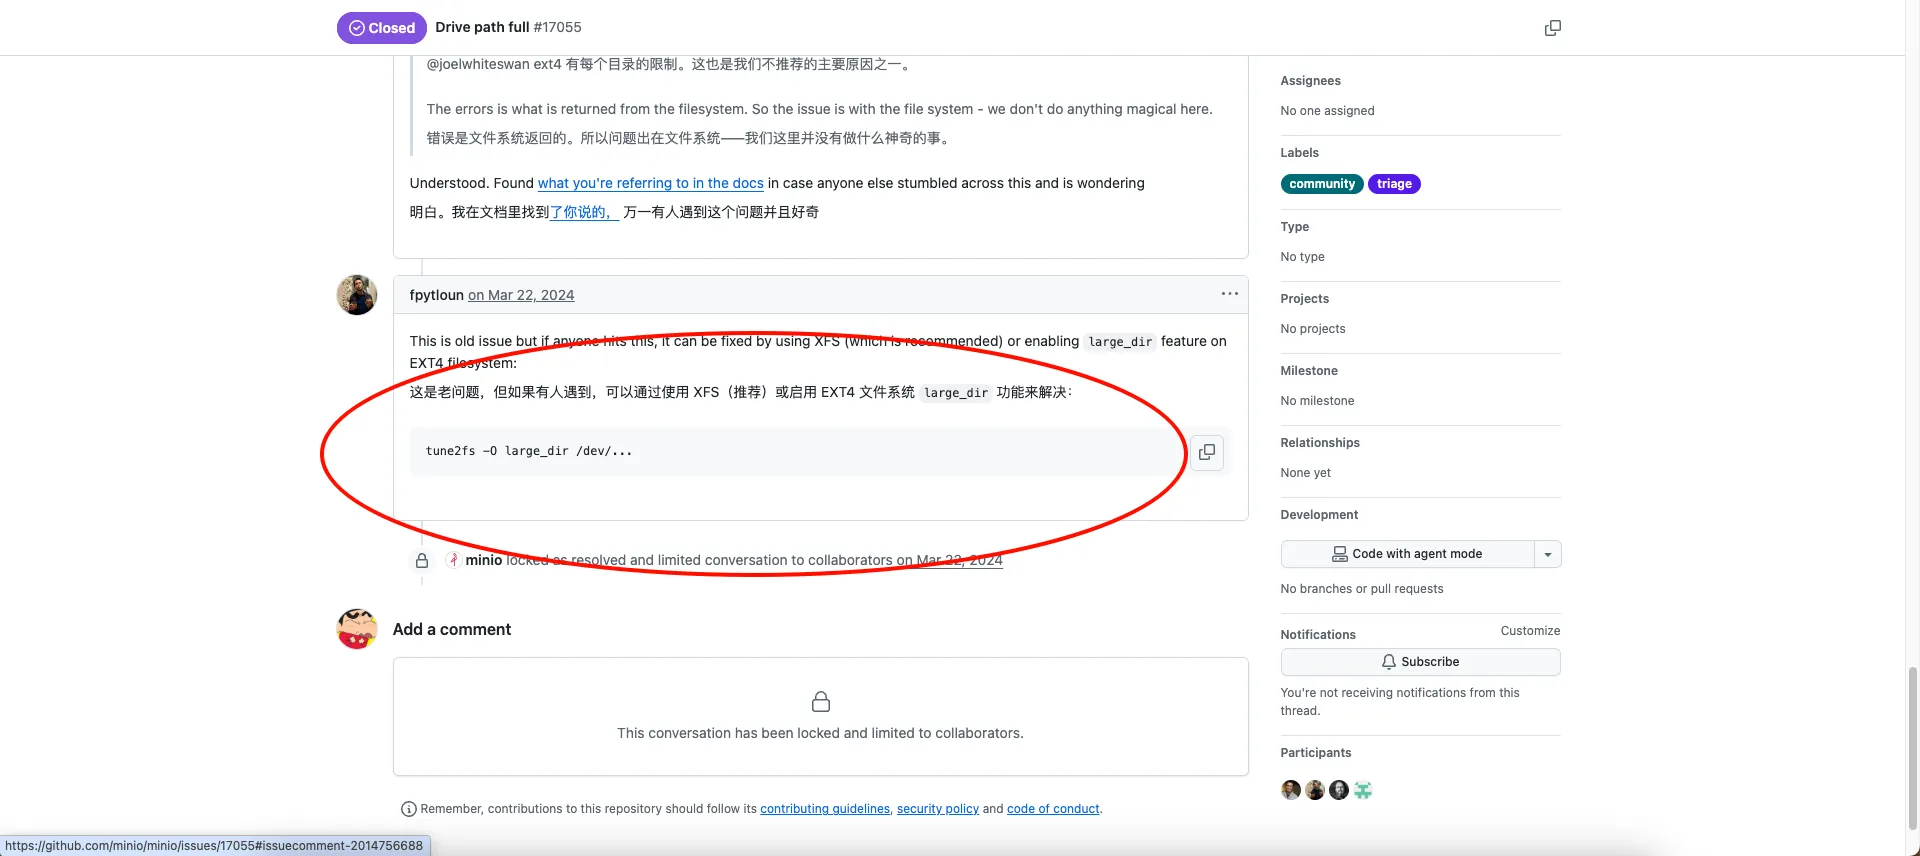Click the community label
1920x856 pixels.
1322,184
